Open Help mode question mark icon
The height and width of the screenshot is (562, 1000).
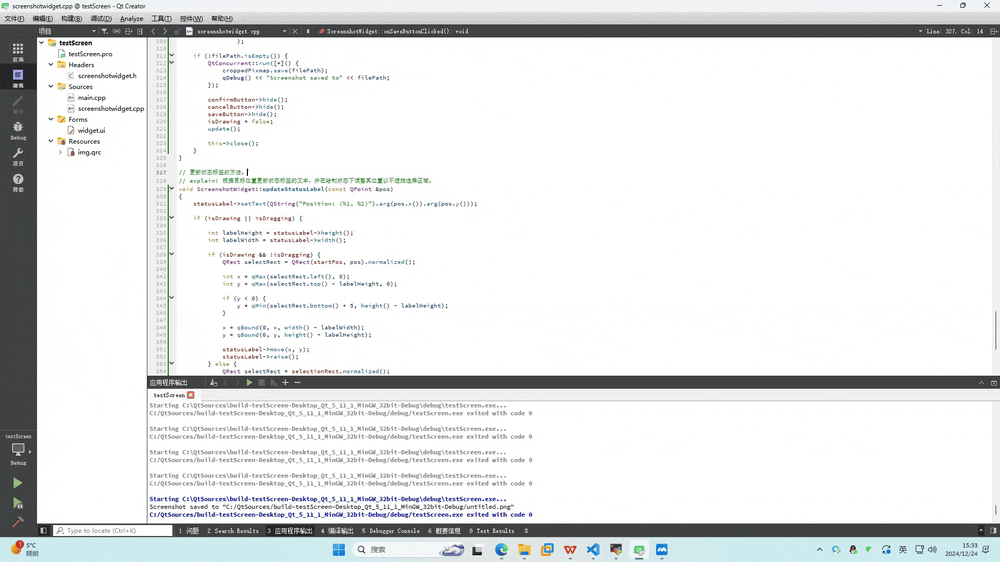(18, 182)
